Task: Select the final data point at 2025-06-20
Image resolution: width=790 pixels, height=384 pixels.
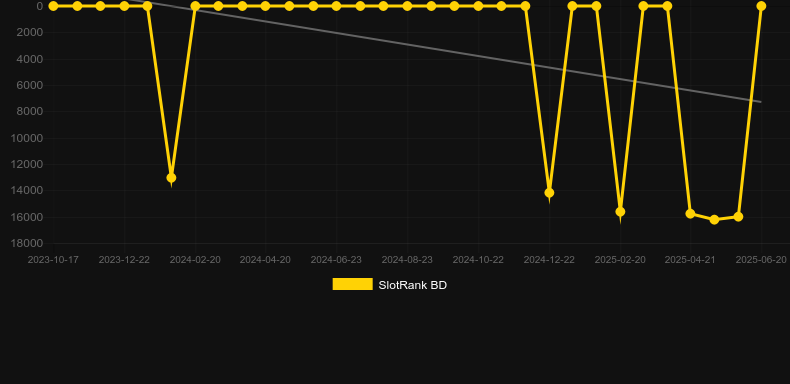Action: coord(761,6)
